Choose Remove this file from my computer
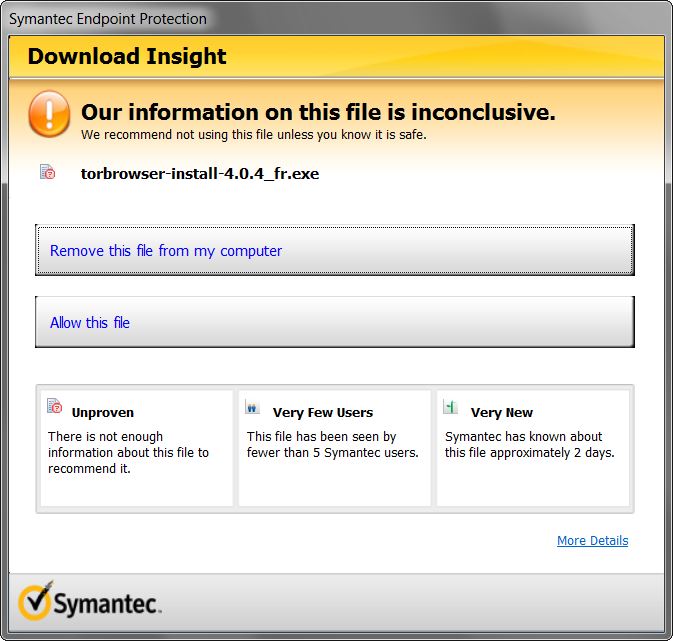Image resolution: width=673 pixels, height=641 pixels. 335,250
